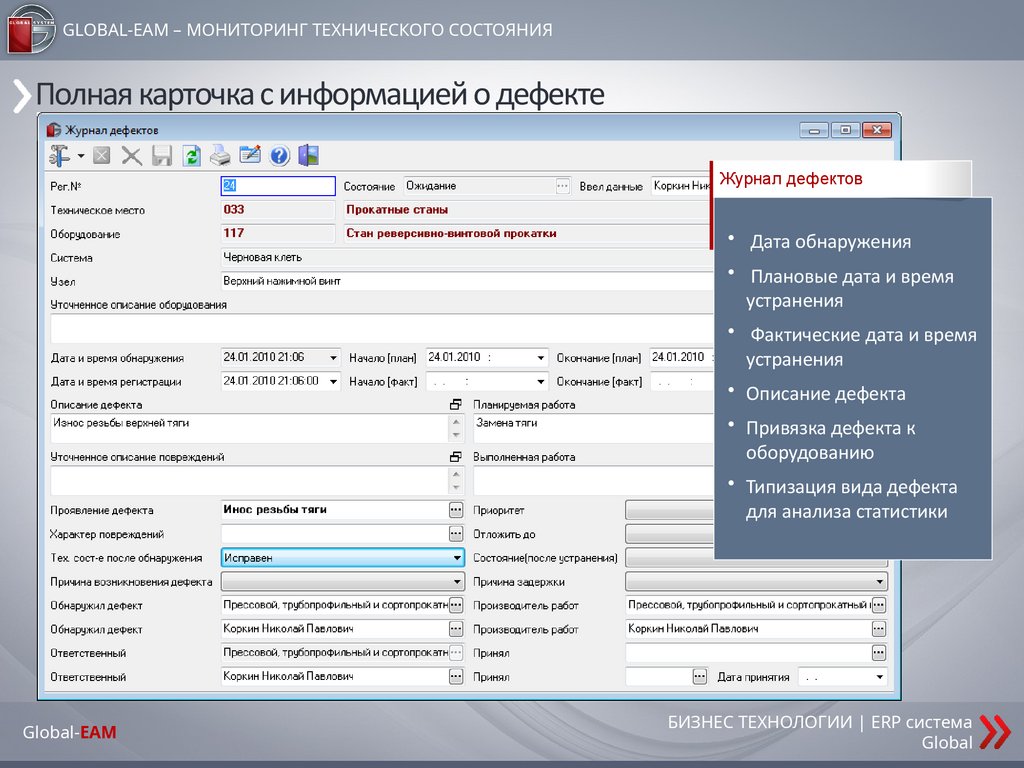Open ellipsis button of Состояние field
The width and height of the screenshot is (1024, 768).
coord(562,186)
